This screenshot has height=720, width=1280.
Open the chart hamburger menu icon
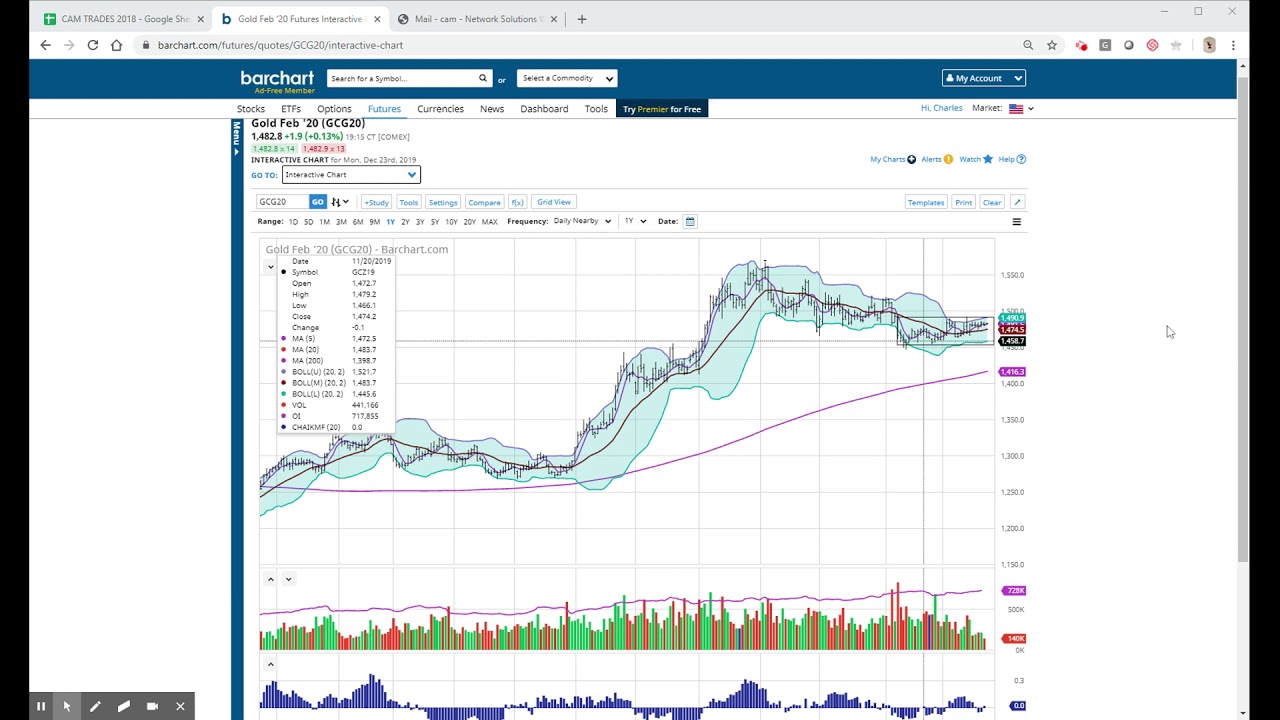click(1016, 222)
